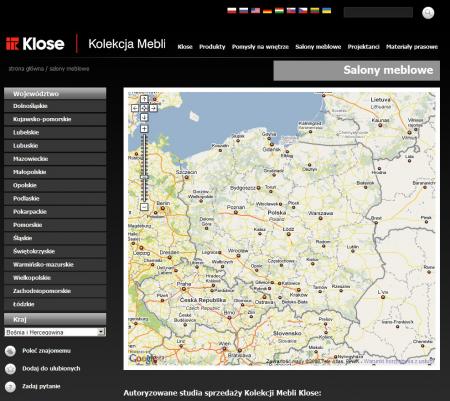Image resolution: width=450 pixels, height=401 pixels.
Task: Select Lubelskie region
Action: [x=55, y=133]
